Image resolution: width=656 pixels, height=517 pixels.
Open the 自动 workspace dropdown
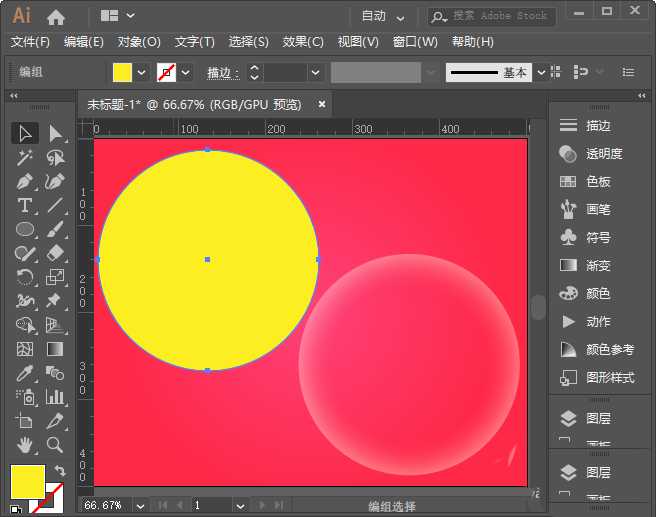[384, 16]
